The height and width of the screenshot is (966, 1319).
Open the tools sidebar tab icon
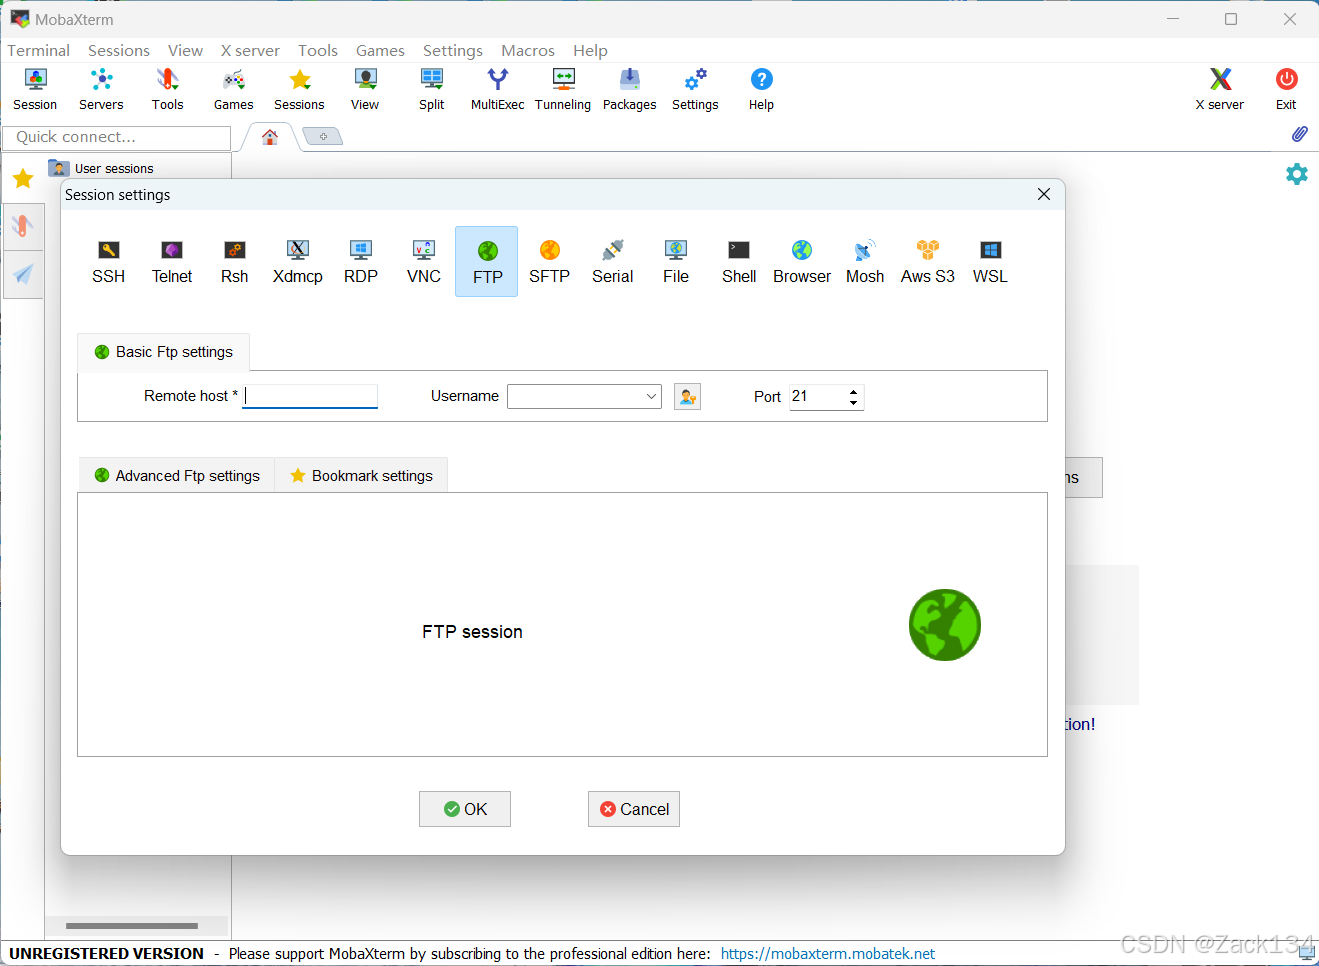[x=23, y=226]
